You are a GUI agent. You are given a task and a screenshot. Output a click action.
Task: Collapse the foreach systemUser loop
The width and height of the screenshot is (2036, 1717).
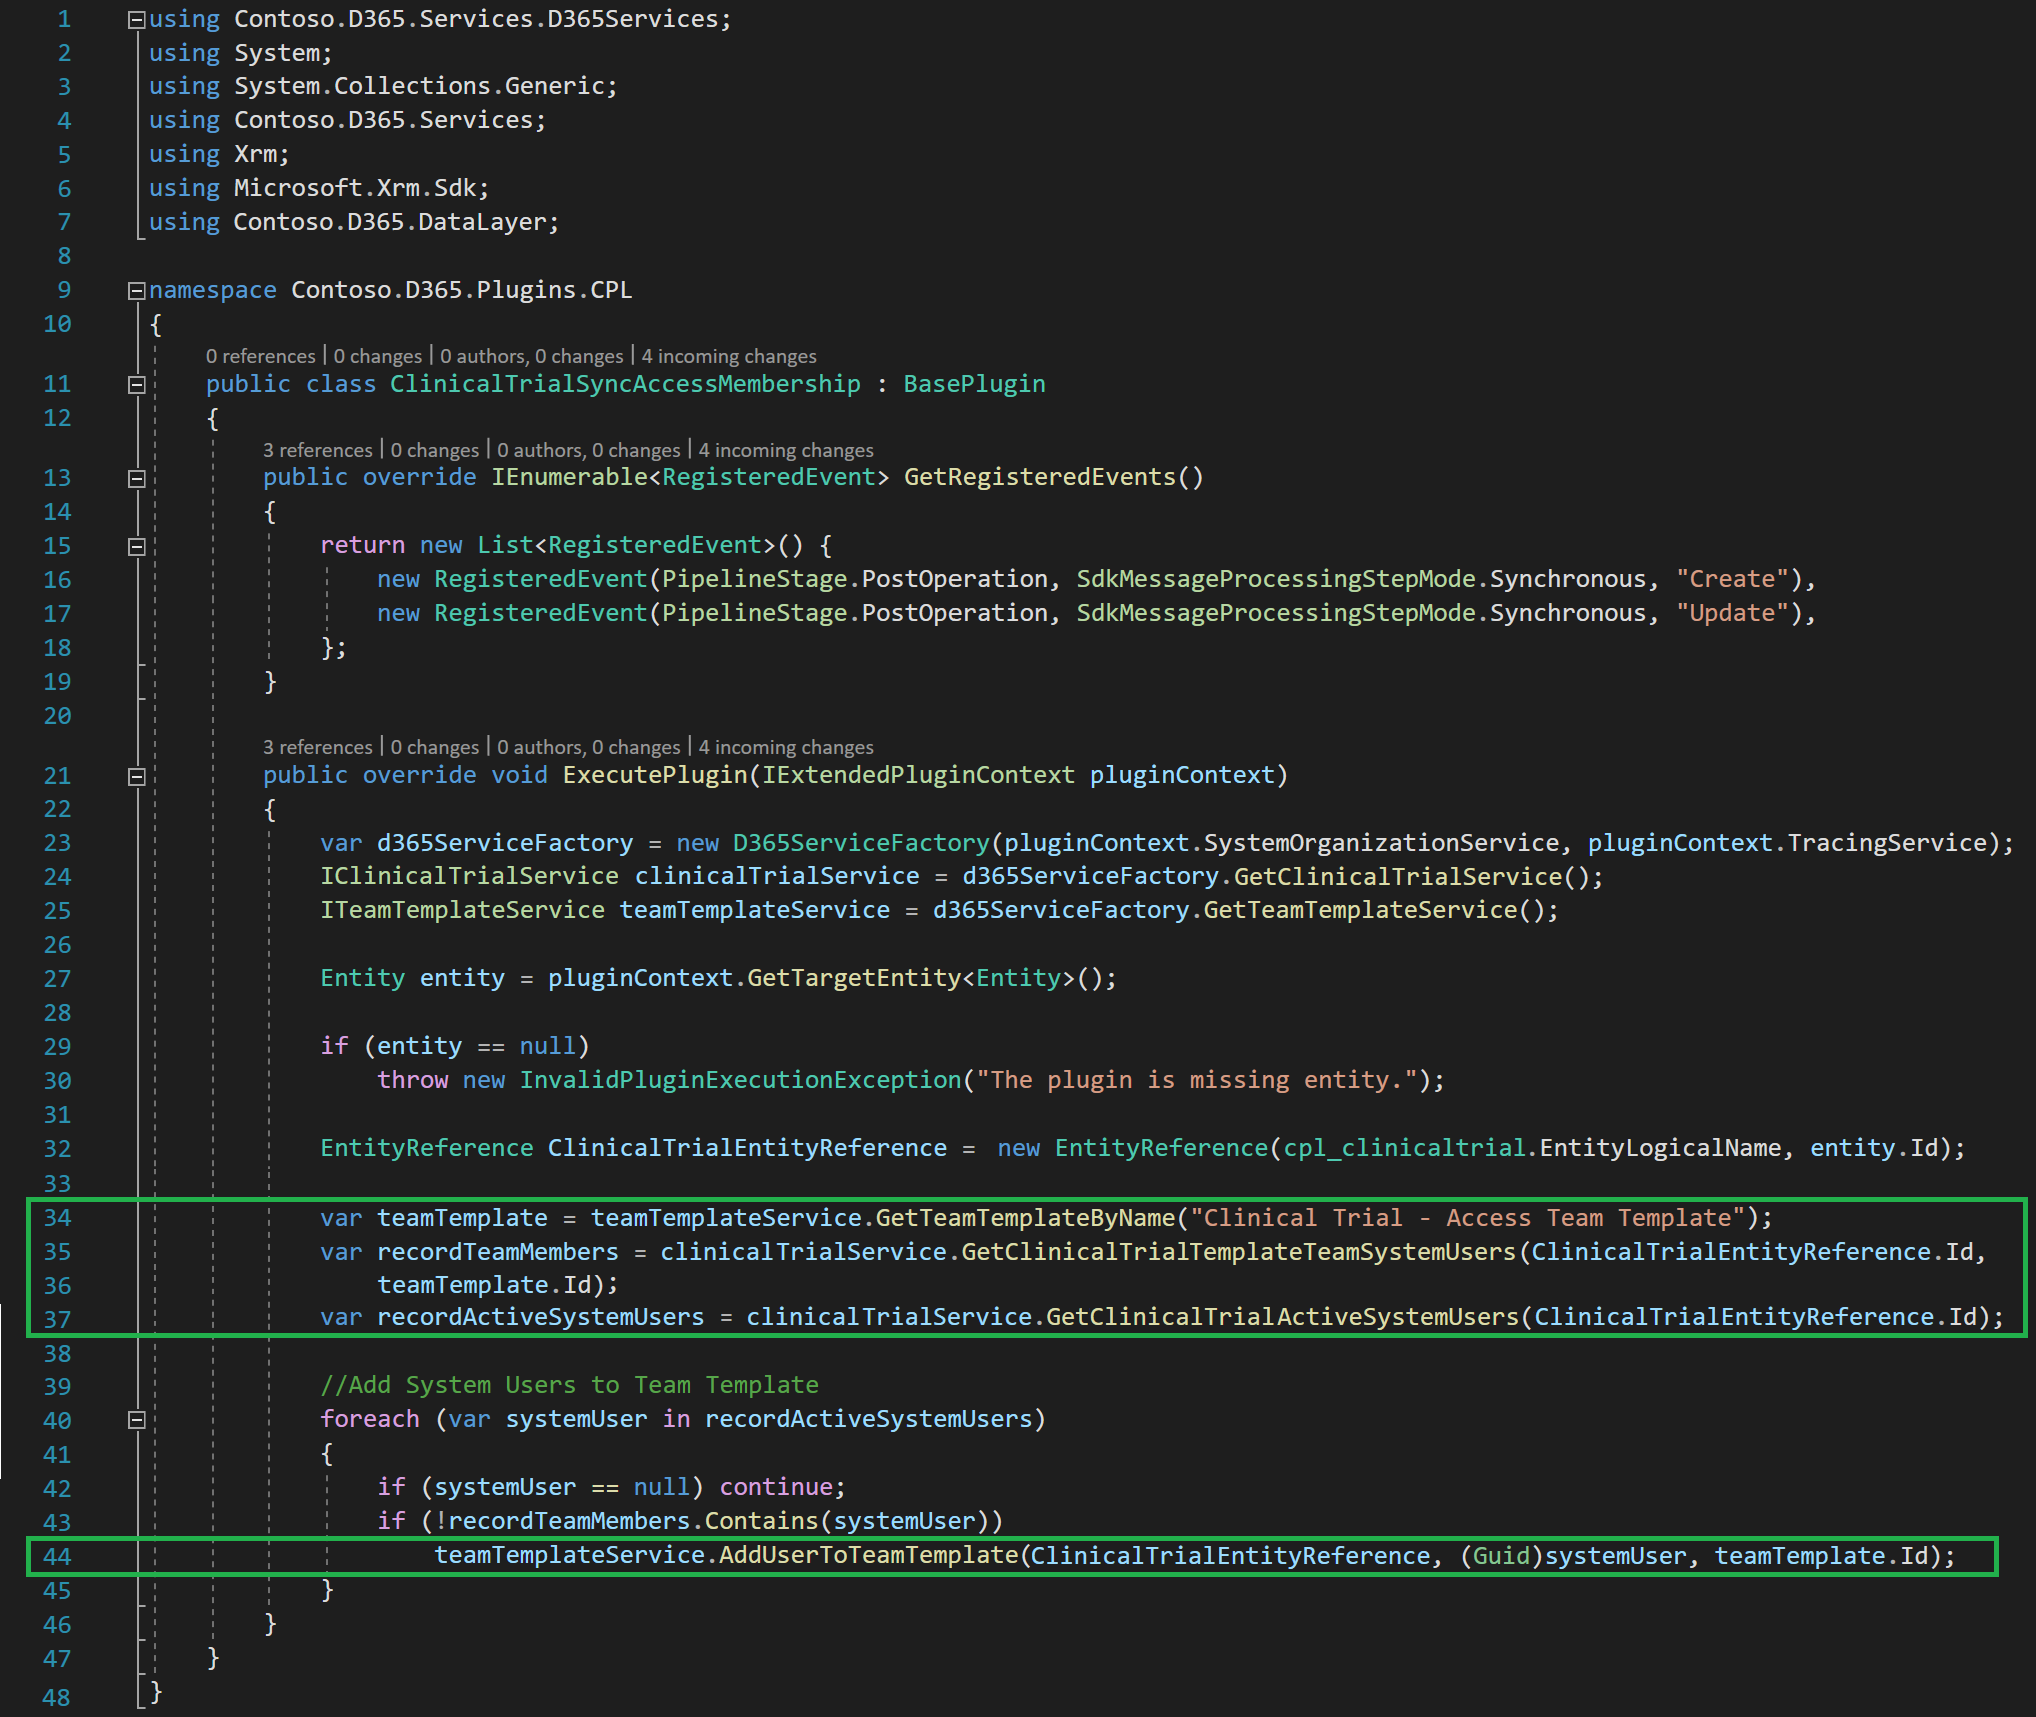[137, 1420]
